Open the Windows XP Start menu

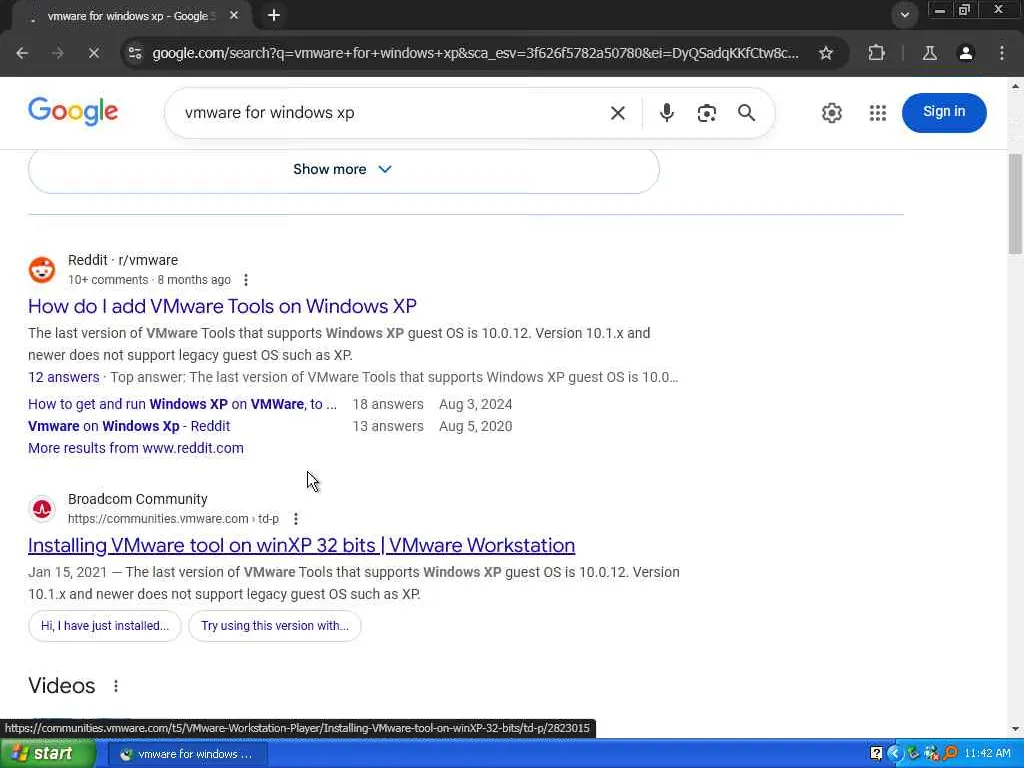pyautogui.click(x=47, y=754)
